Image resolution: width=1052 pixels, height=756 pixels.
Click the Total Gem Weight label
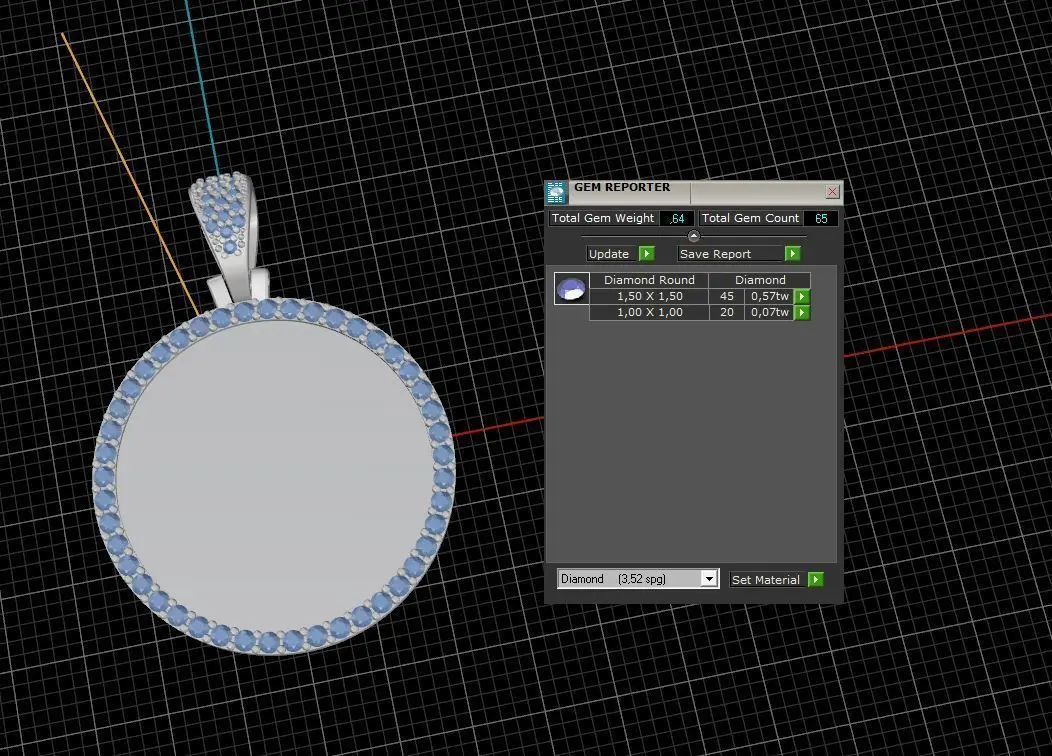click(602, 218)
